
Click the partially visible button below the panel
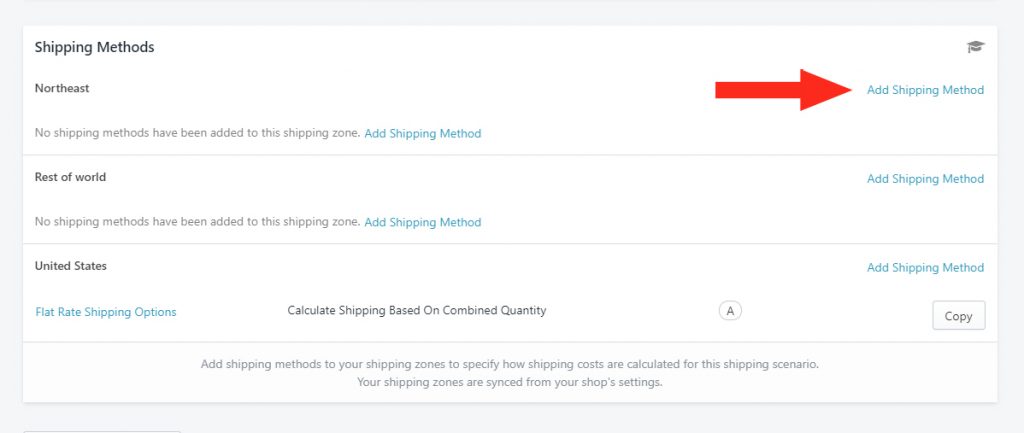point(101,431)
